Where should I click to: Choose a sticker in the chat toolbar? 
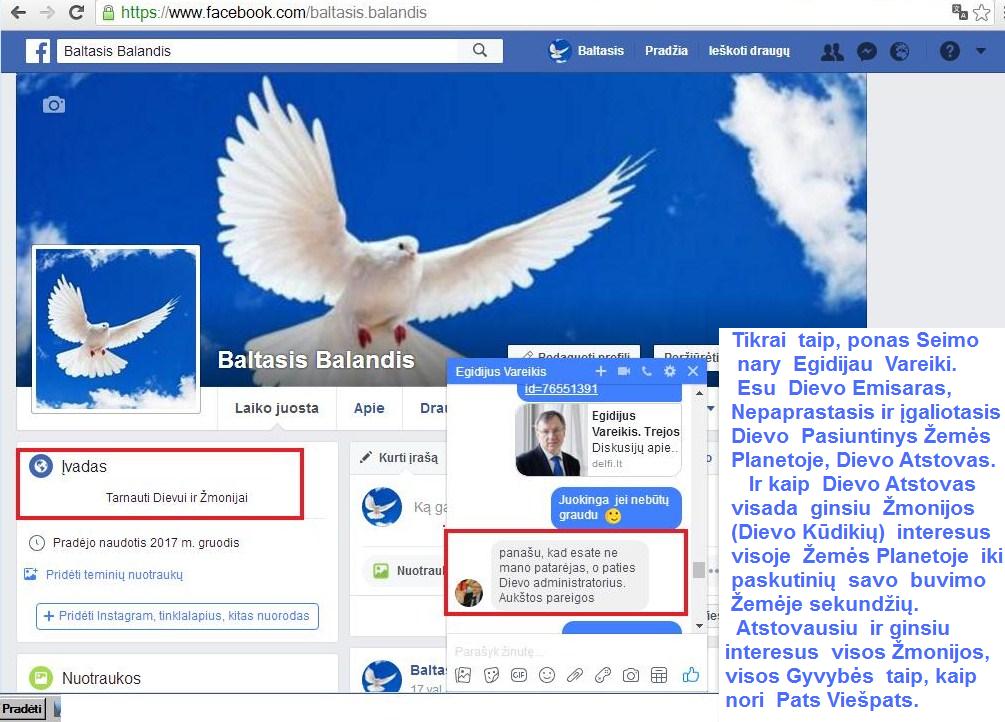492,675
